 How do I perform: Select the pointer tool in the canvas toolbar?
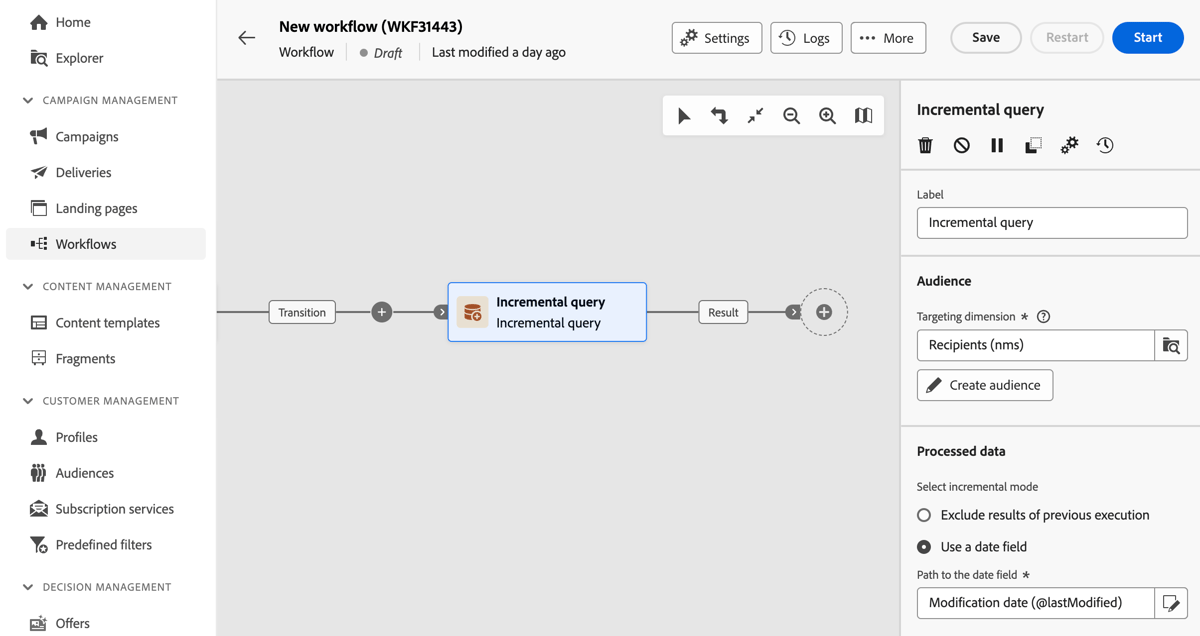tap(685, 115)
